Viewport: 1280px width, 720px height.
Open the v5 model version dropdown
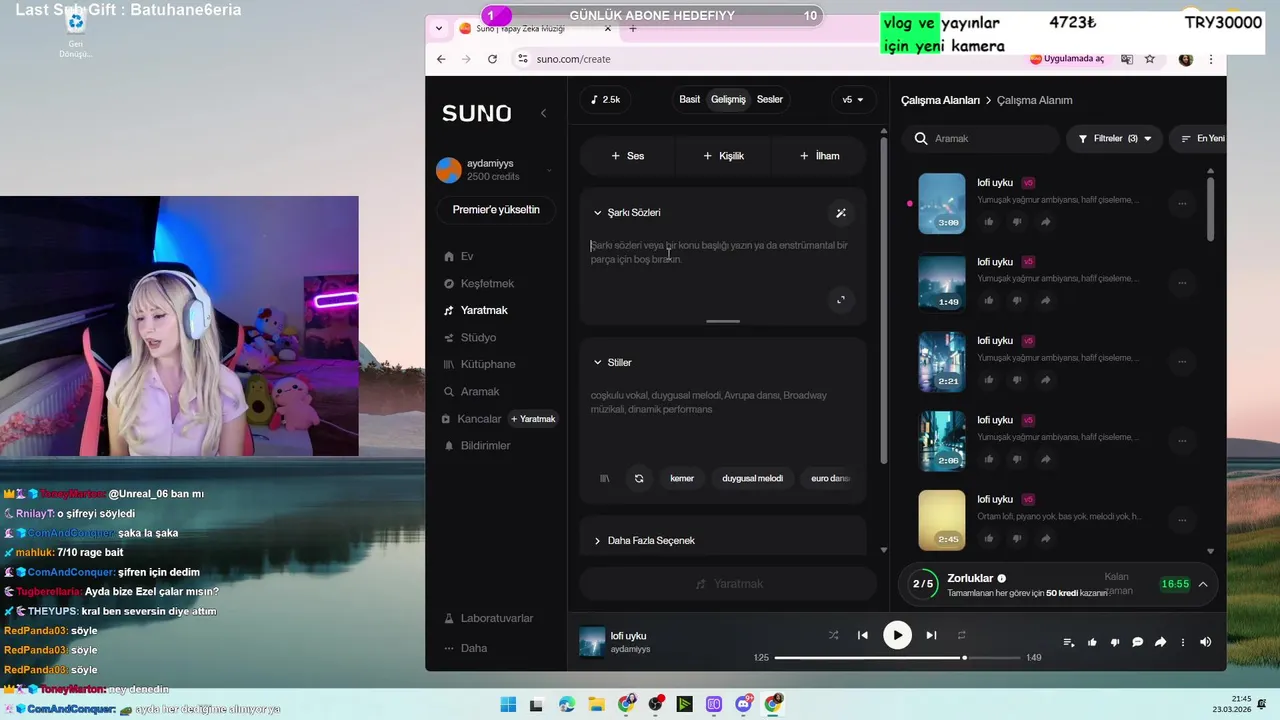click(853, 99)
